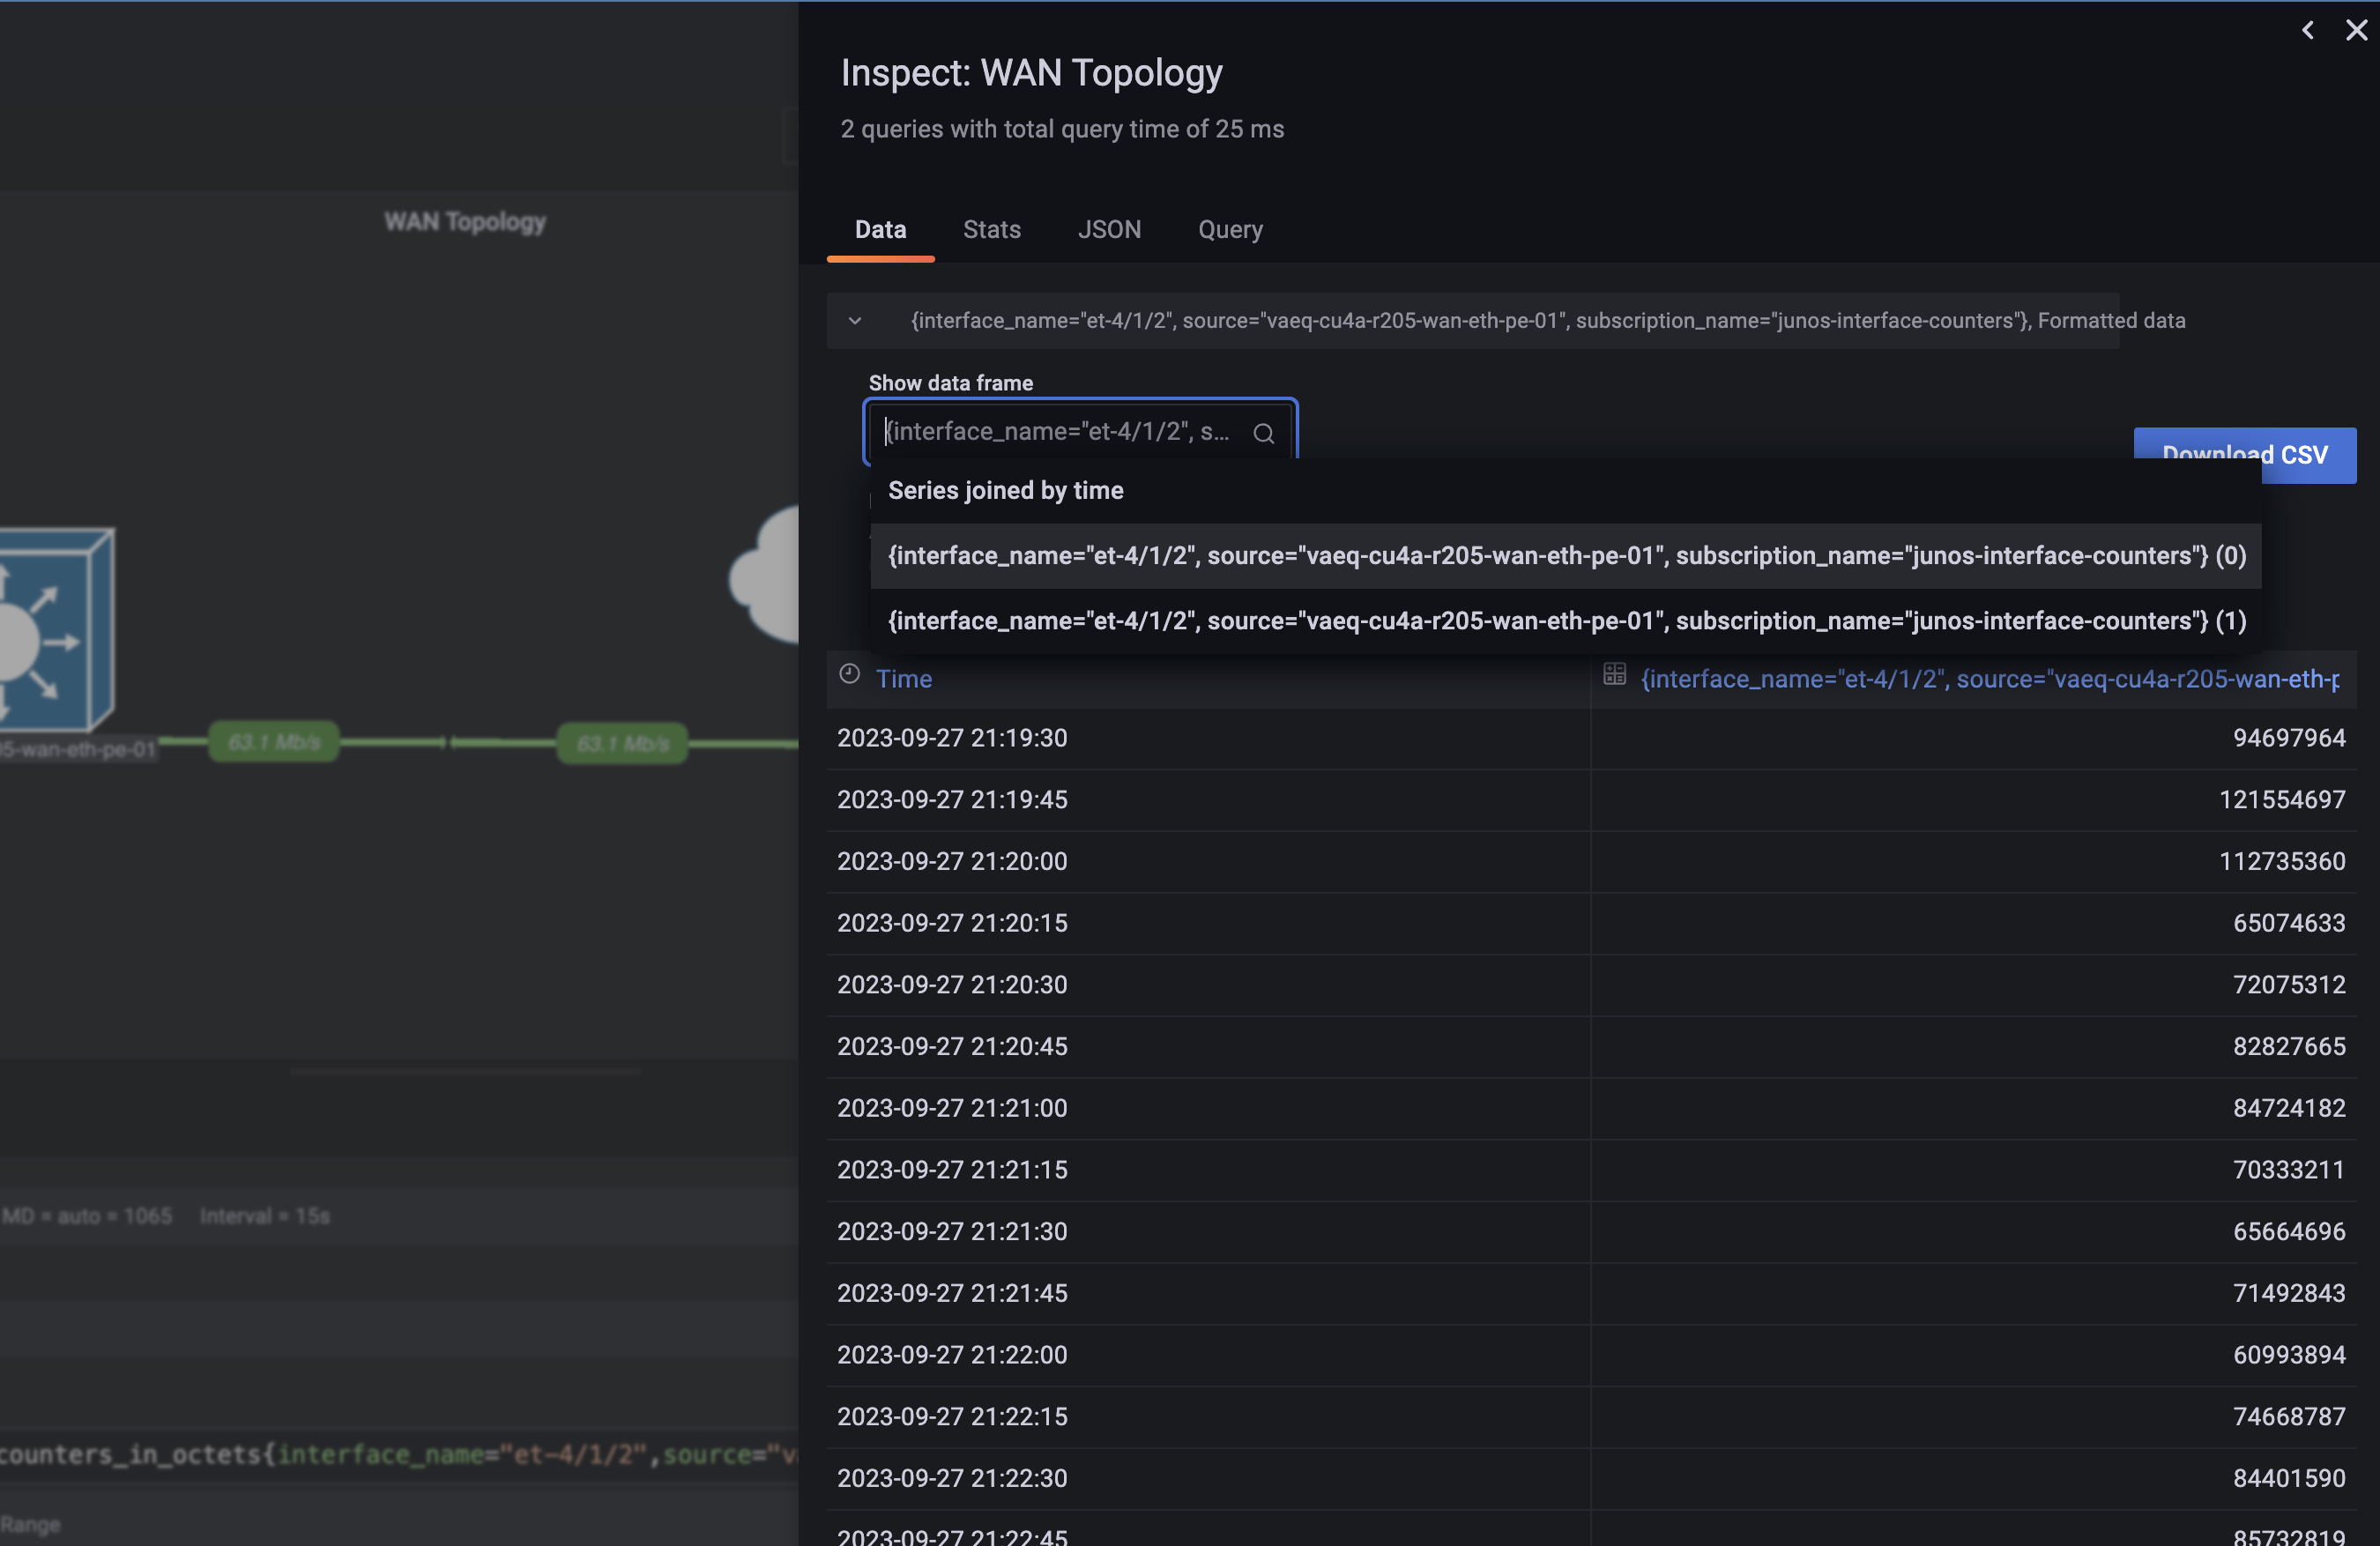This screenshot has width=2380, height=1546.
Task: Switch to the Stats tab
Action: point(991,229)
